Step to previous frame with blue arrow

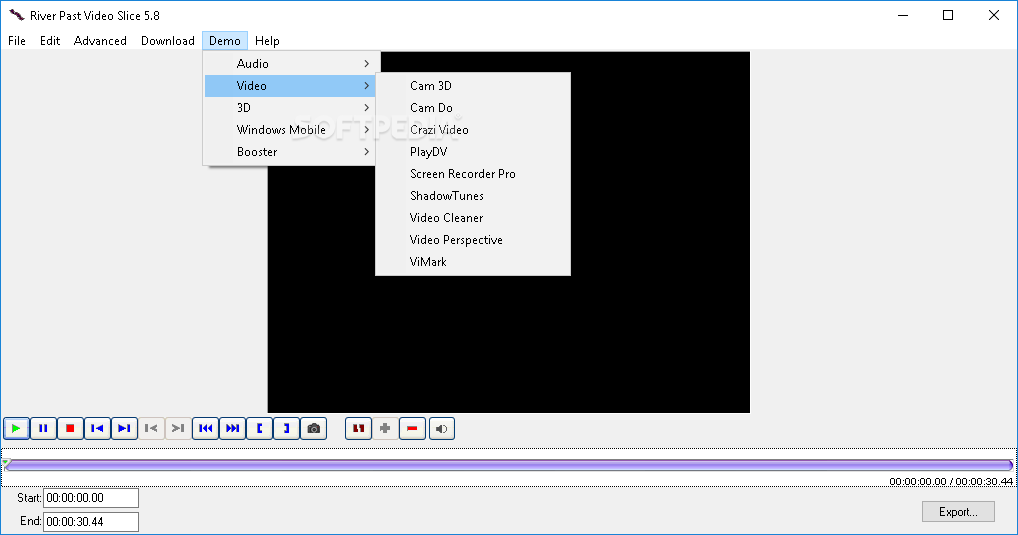[97, 429]
